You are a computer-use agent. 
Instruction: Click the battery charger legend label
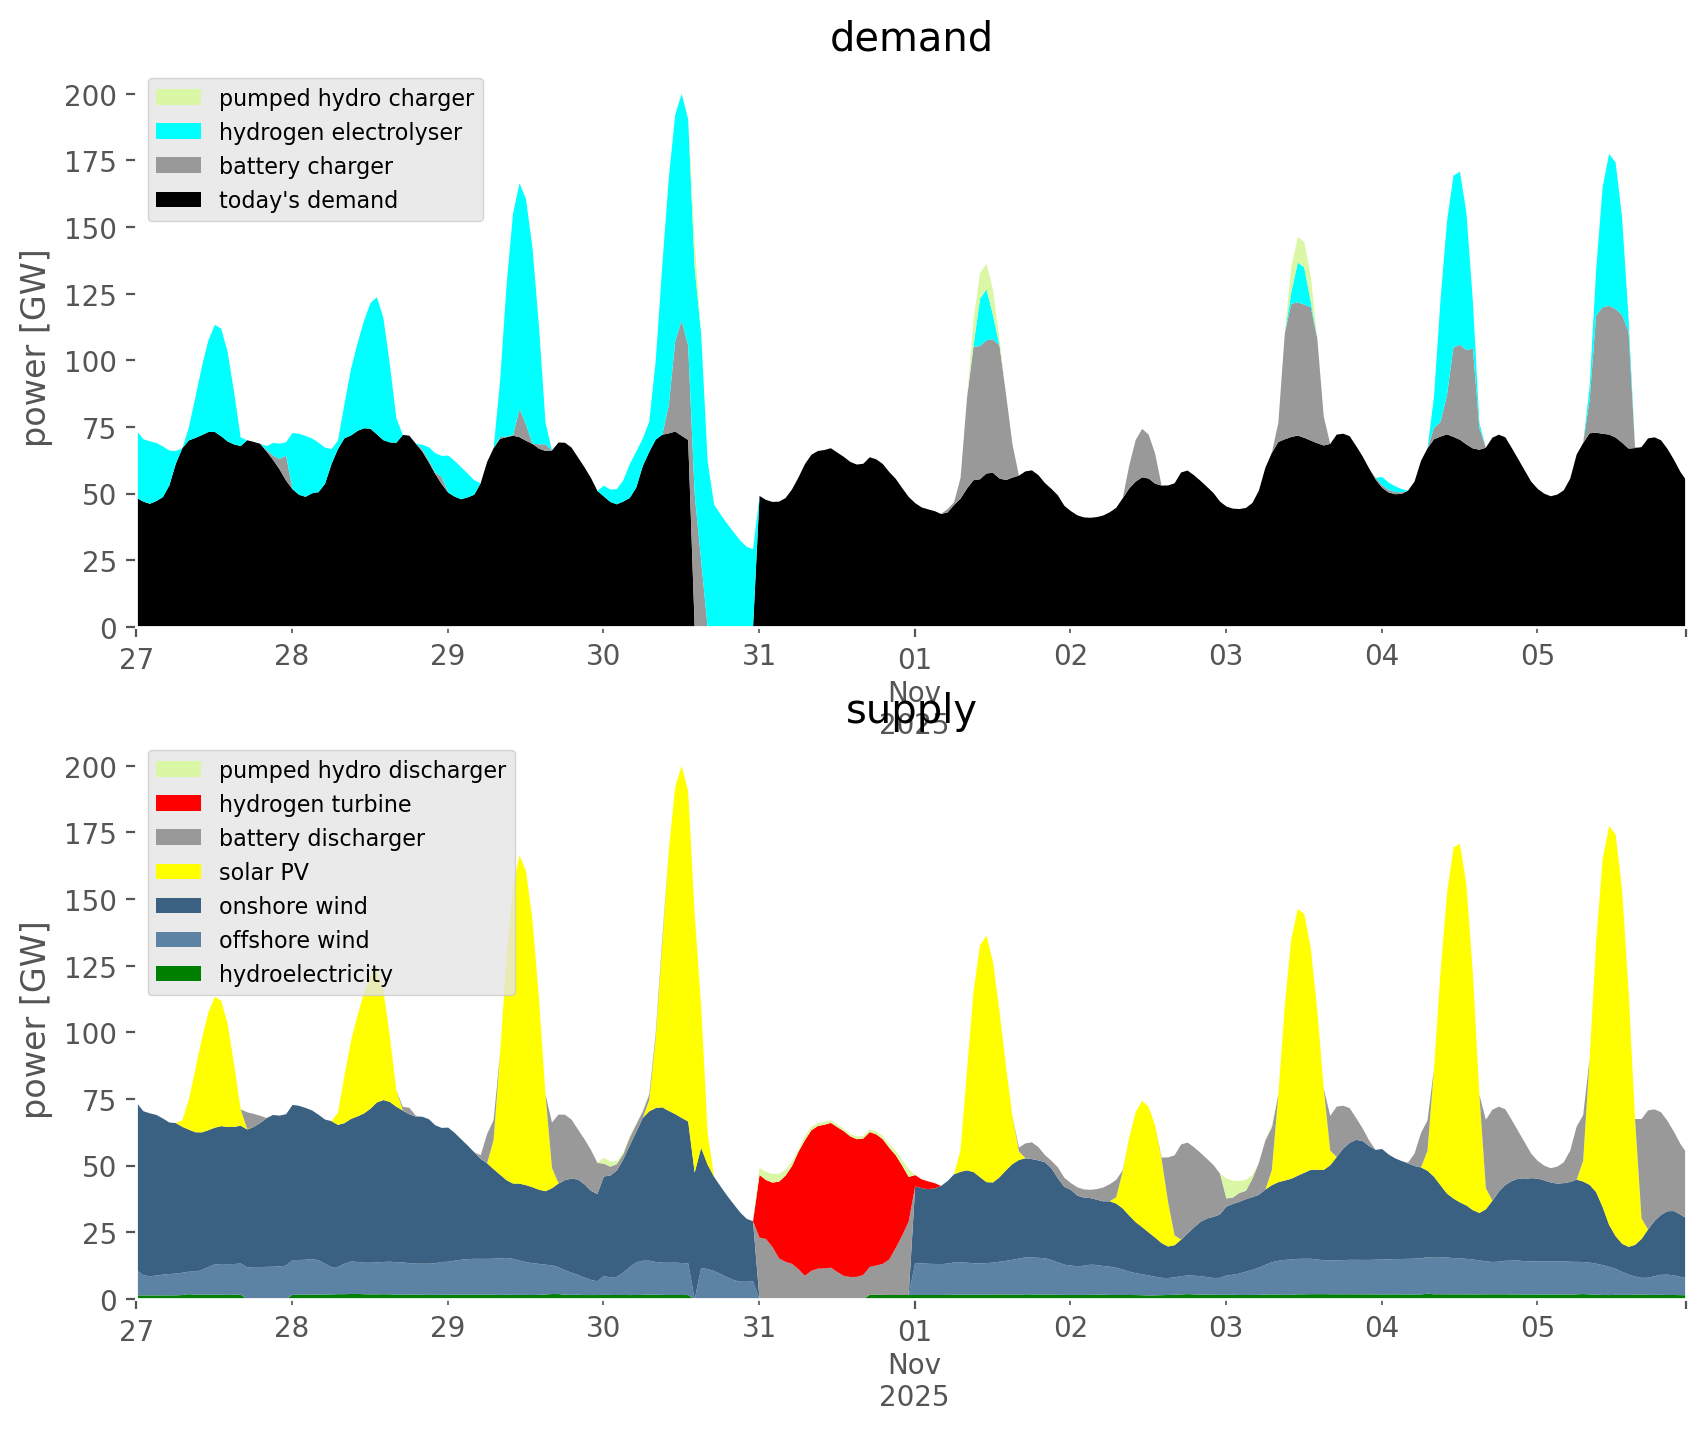pyautogui.click(x=305, y=166)
